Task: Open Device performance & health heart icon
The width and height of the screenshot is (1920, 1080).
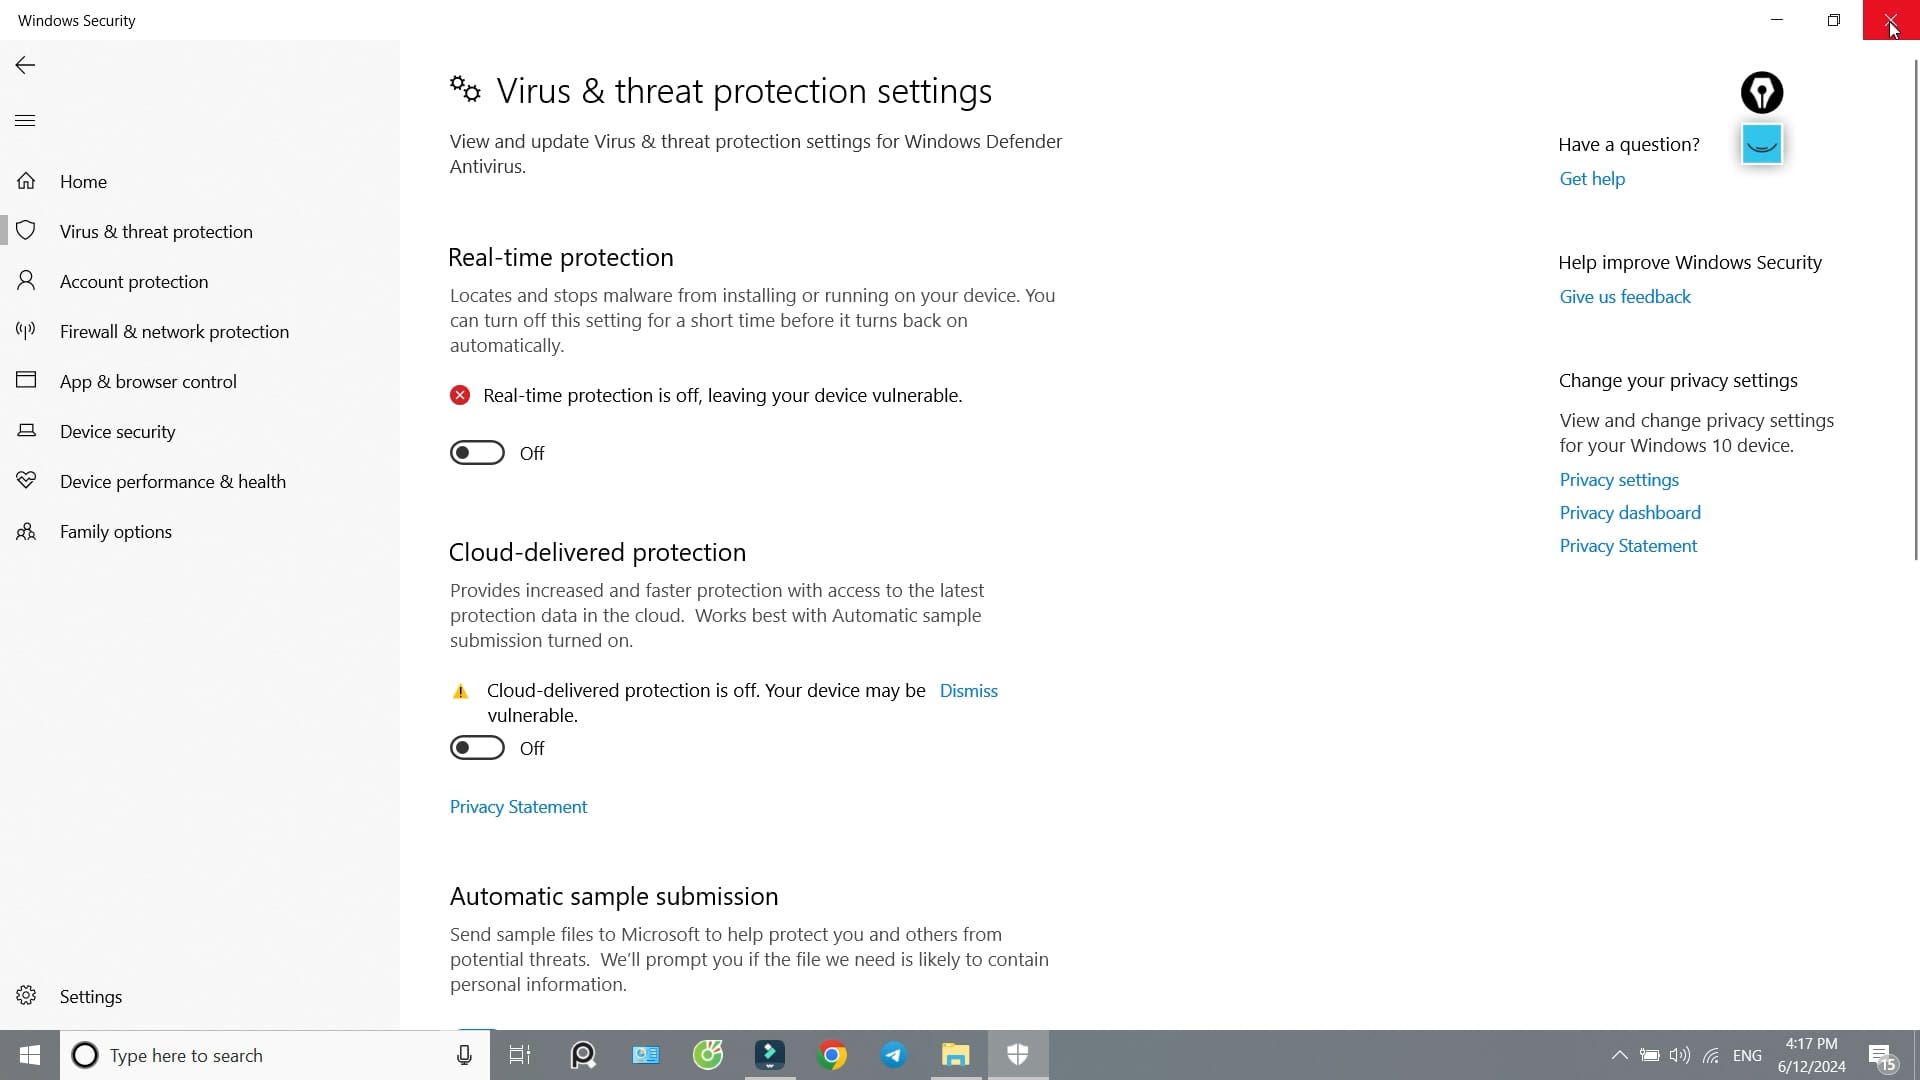Action: tap(26, 480)
